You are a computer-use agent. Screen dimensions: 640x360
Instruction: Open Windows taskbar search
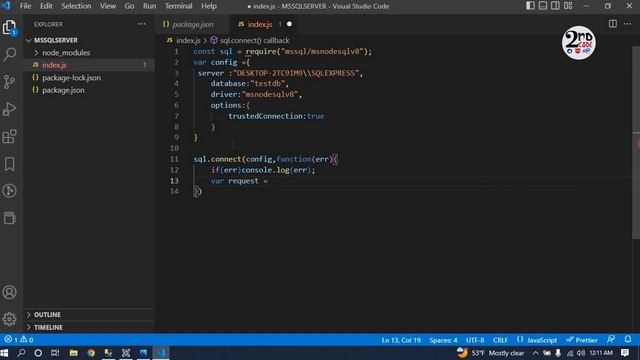point(21,353)
